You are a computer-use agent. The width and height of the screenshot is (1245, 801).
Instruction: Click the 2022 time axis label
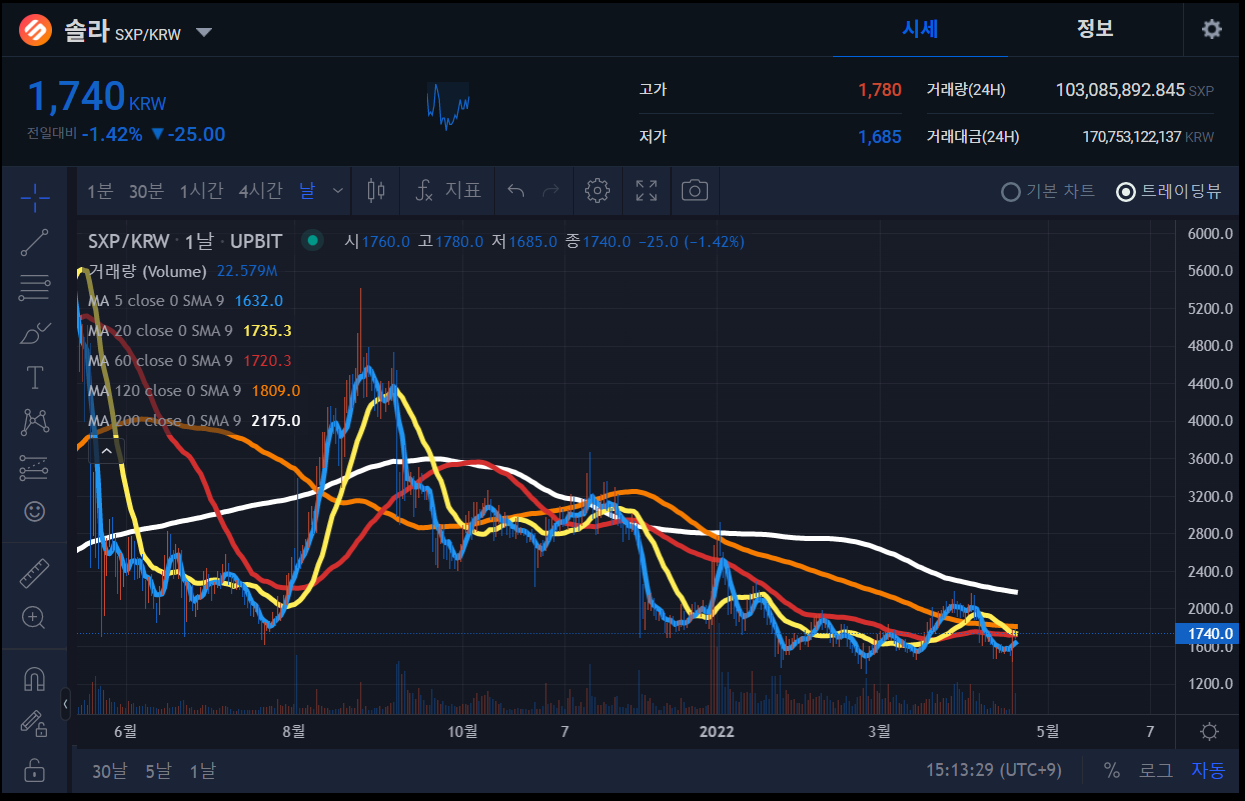(x=716, y=731)
